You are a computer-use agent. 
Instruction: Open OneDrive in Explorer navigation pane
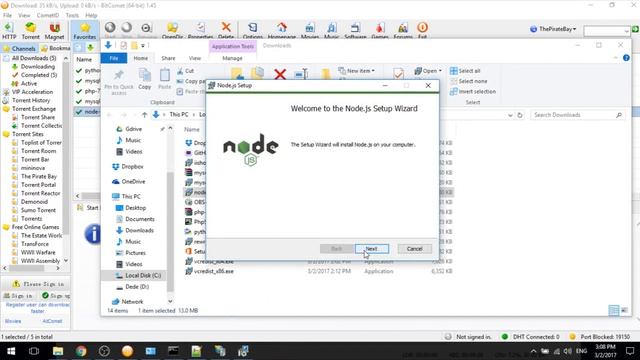click(x=128, y=181)
